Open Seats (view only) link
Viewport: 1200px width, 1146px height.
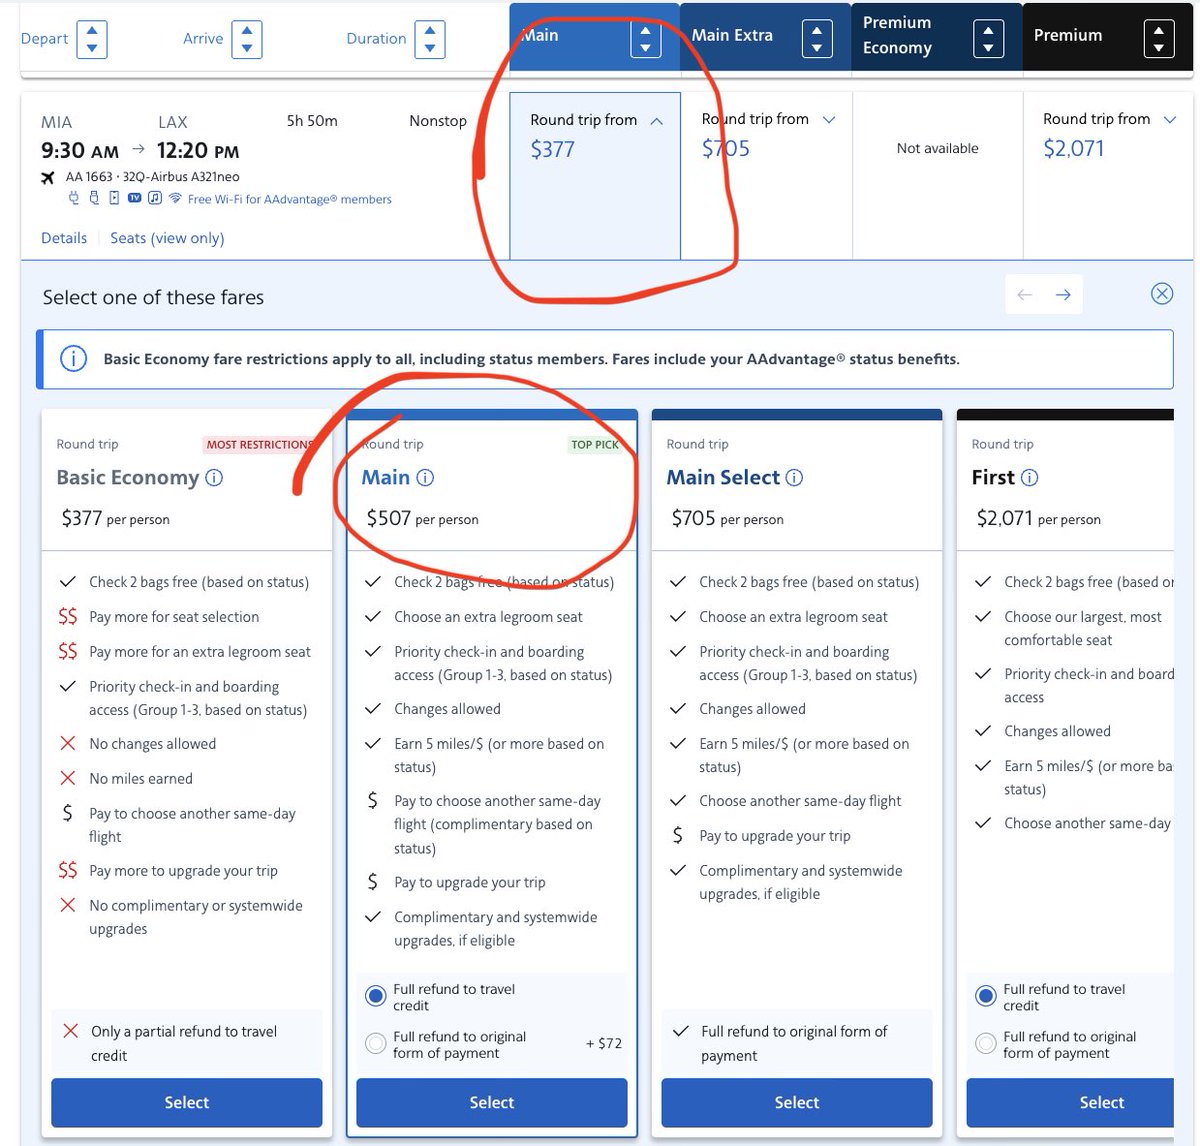click(x=167, y=238)
